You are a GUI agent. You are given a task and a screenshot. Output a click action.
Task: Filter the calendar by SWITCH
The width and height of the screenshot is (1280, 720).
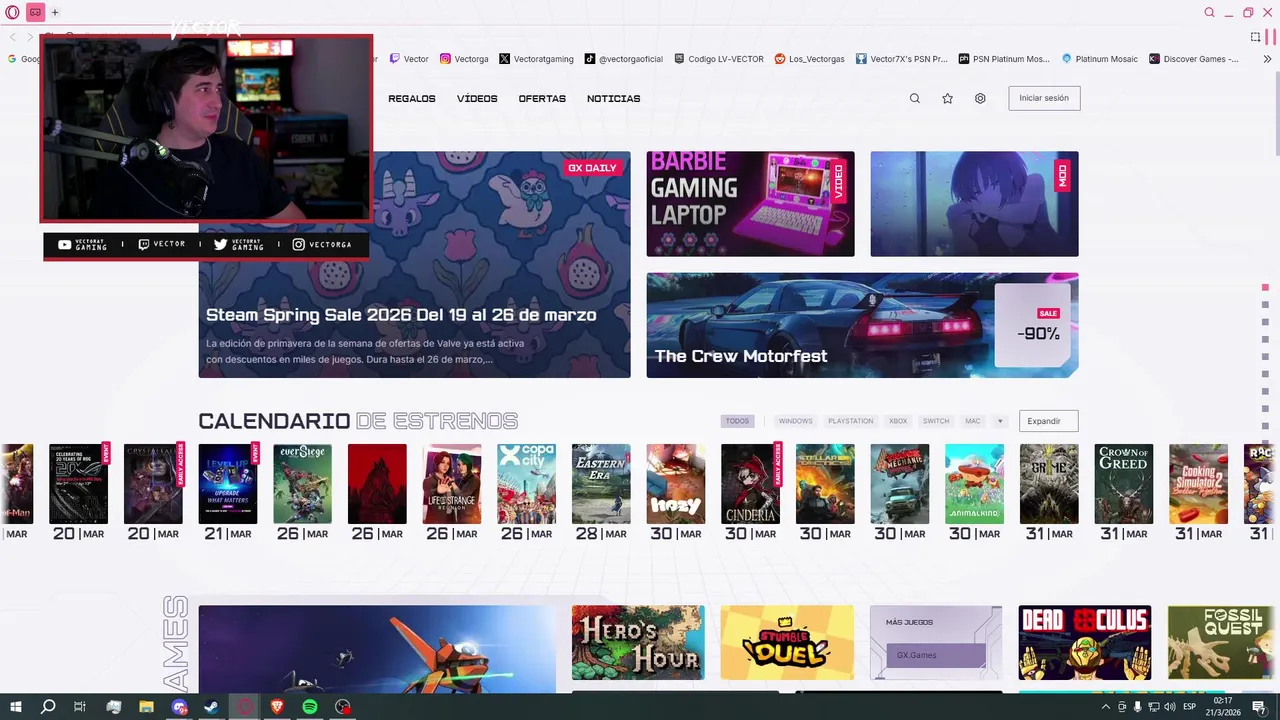[936, 421]
